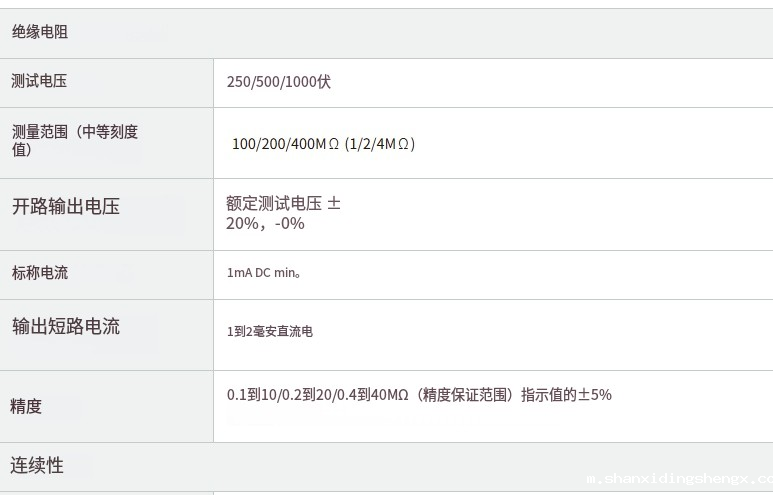The image size is (773, 495).
Task: Click the 100/200/400MΩ range text
Action: (285, 144)
